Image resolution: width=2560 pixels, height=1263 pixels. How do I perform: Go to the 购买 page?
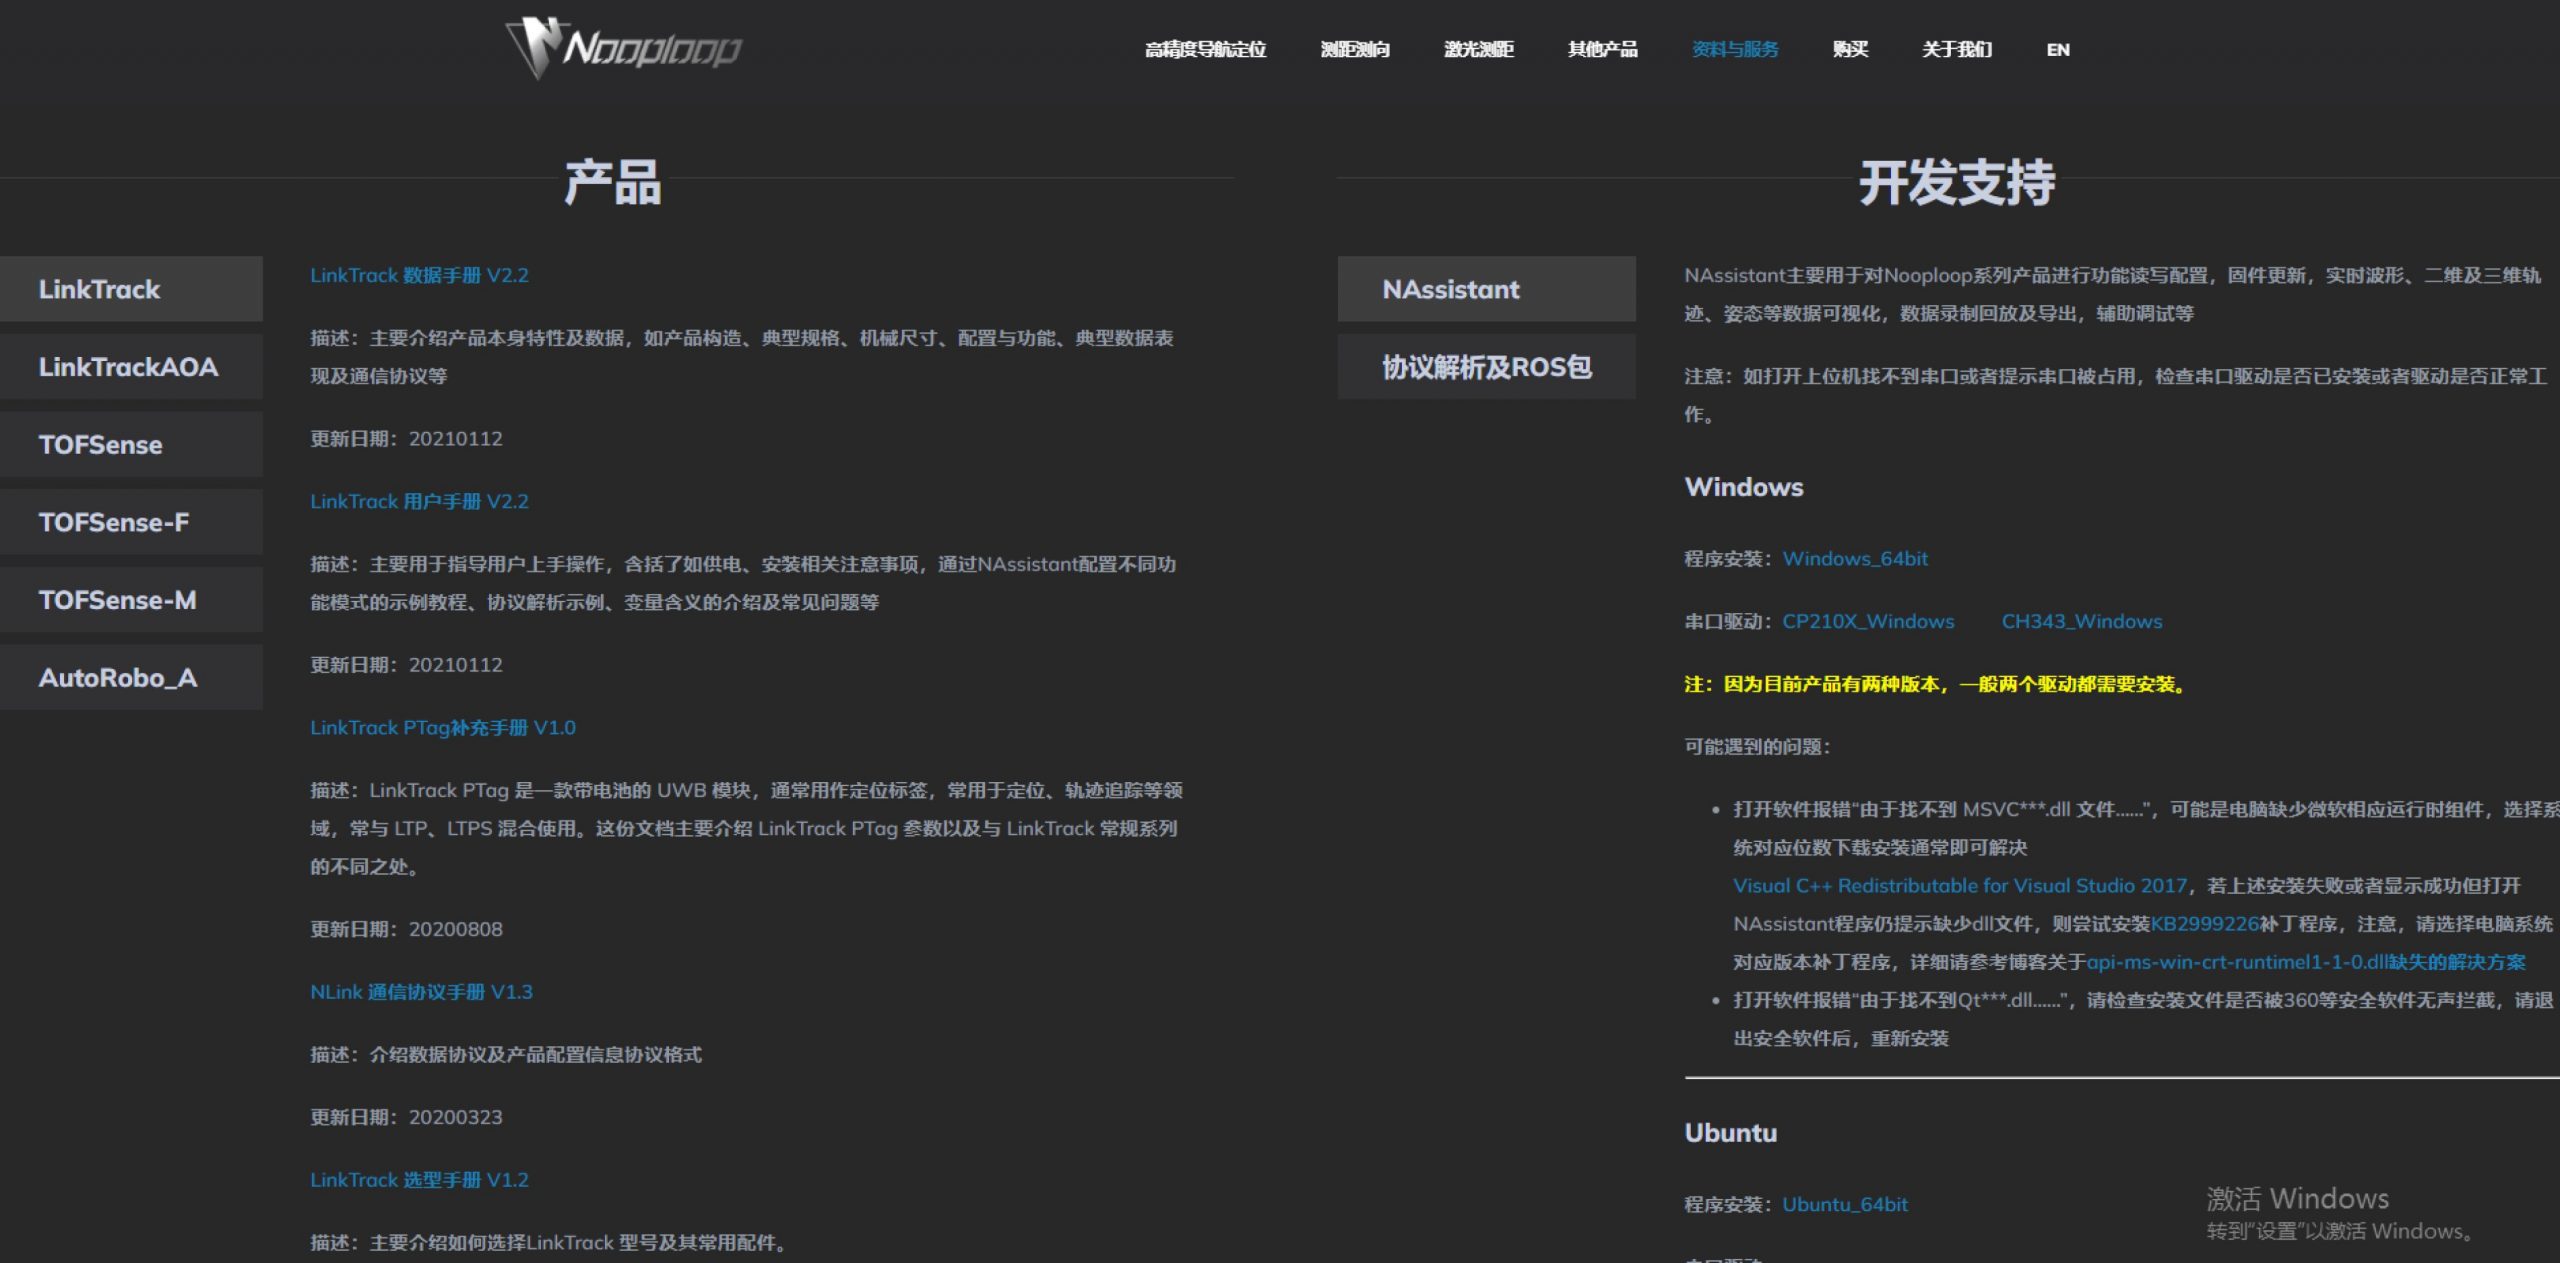point(1850,49)
